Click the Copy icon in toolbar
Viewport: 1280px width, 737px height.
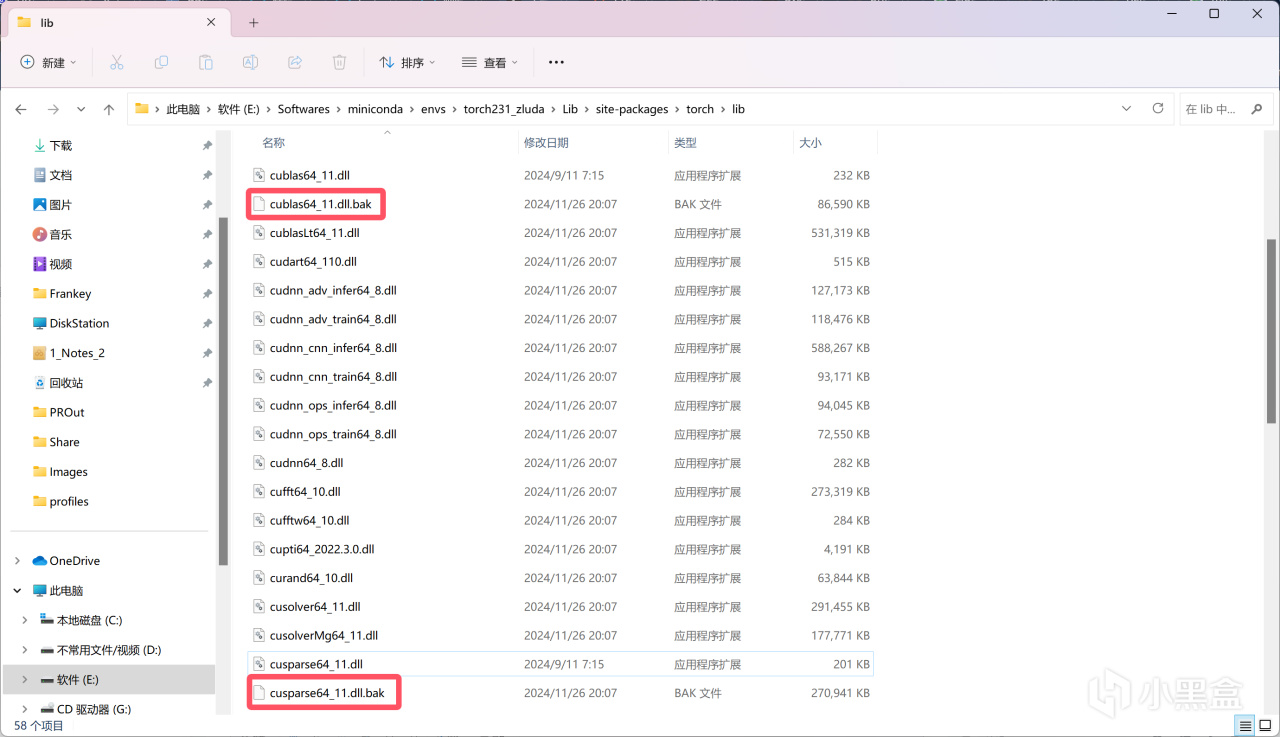coord(161,62)
